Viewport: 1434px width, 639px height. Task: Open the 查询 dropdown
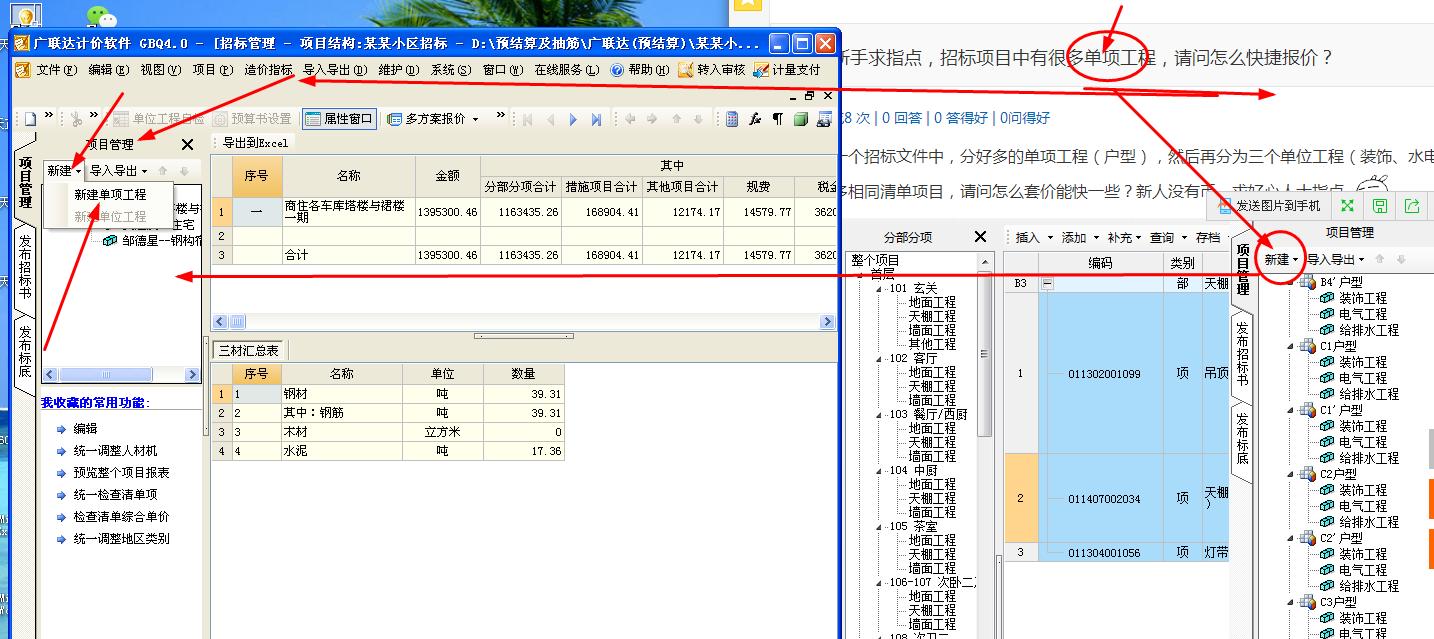(x=1167, y=238)
